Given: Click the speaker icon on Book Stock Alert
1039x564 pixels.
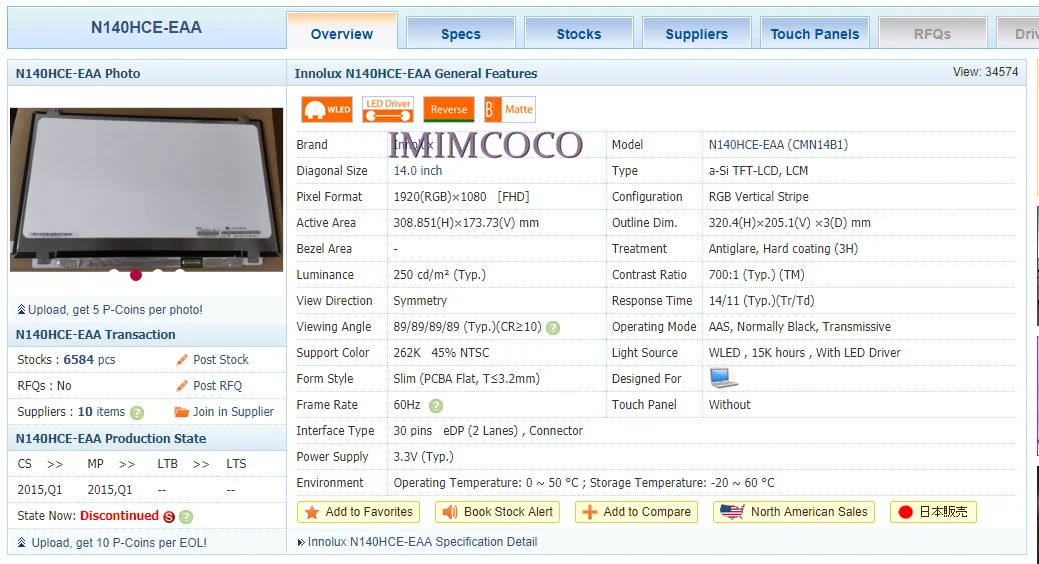Looking at the screenshot, I should (450, 512).
